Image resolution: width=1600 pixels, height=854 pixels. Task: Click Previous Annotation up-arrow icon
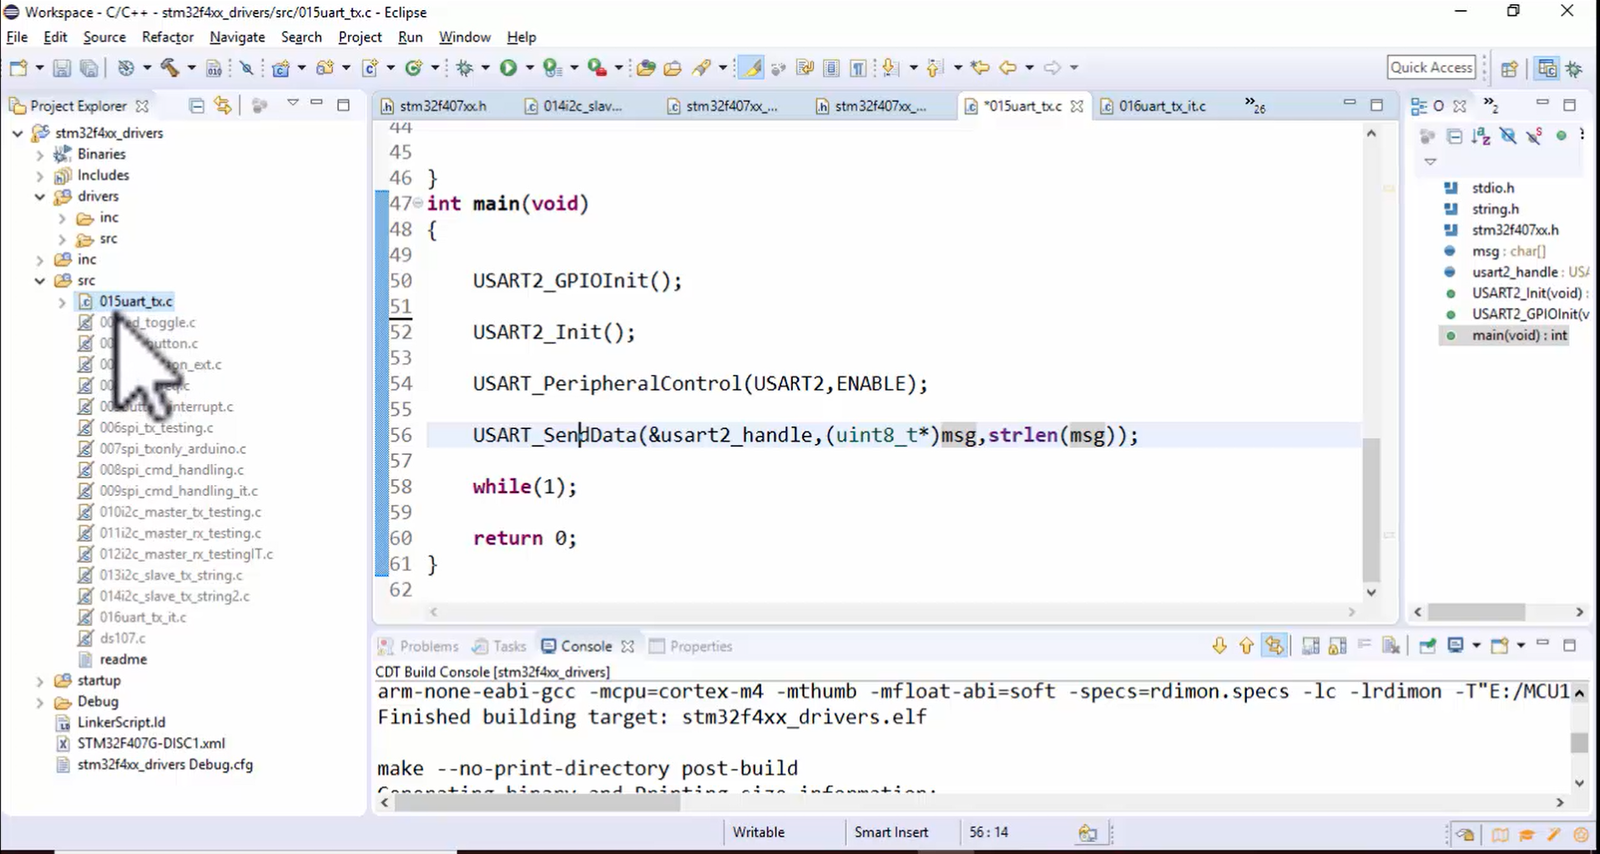pyautogui.click(x=934, y=68)
